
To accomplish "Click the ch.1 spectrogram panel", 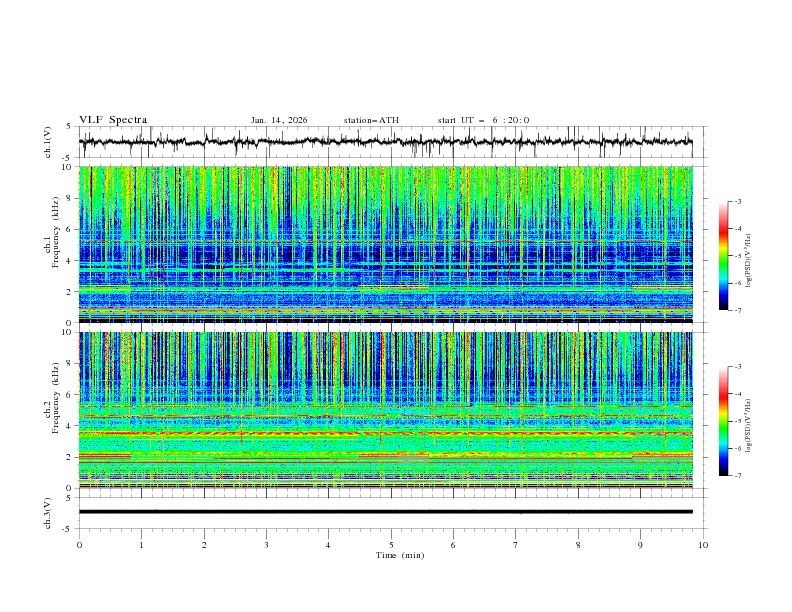I will pos(386,244).
